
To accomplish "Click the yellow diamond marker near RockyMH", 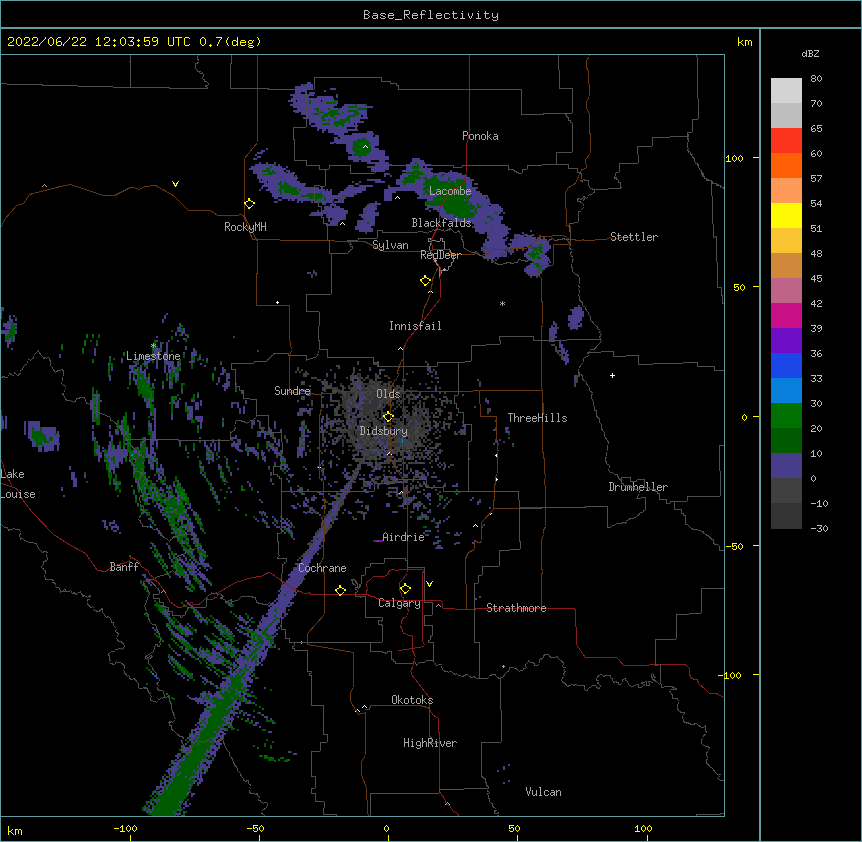I will point(249,203).
